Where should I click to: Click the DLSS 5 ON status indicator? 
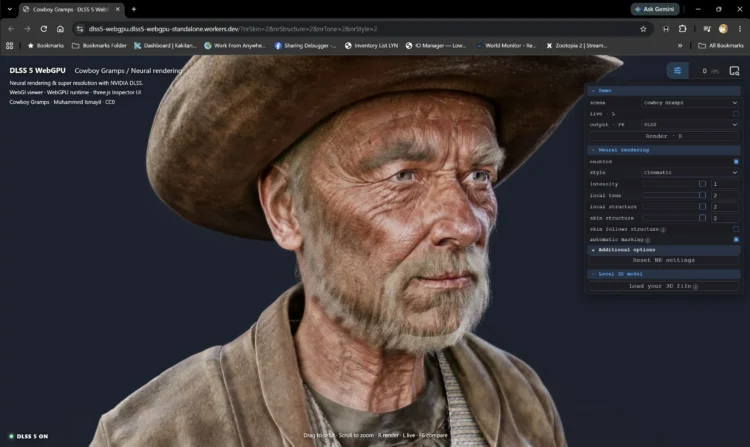coord(28,436)
